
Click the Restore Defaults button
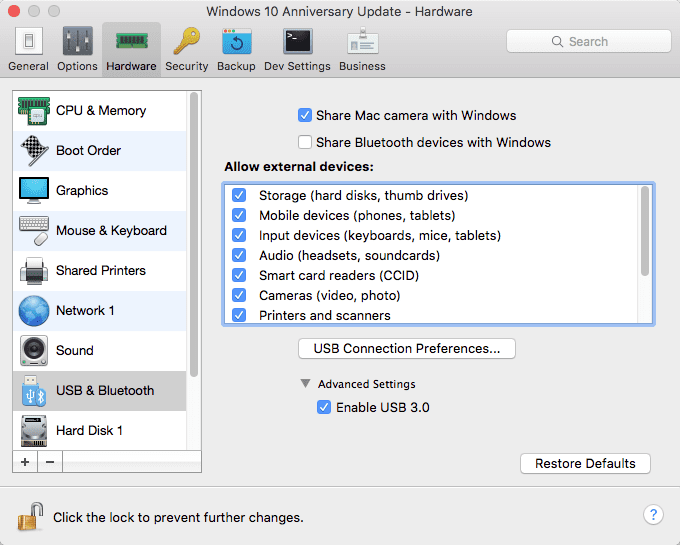tap(585, 463)
